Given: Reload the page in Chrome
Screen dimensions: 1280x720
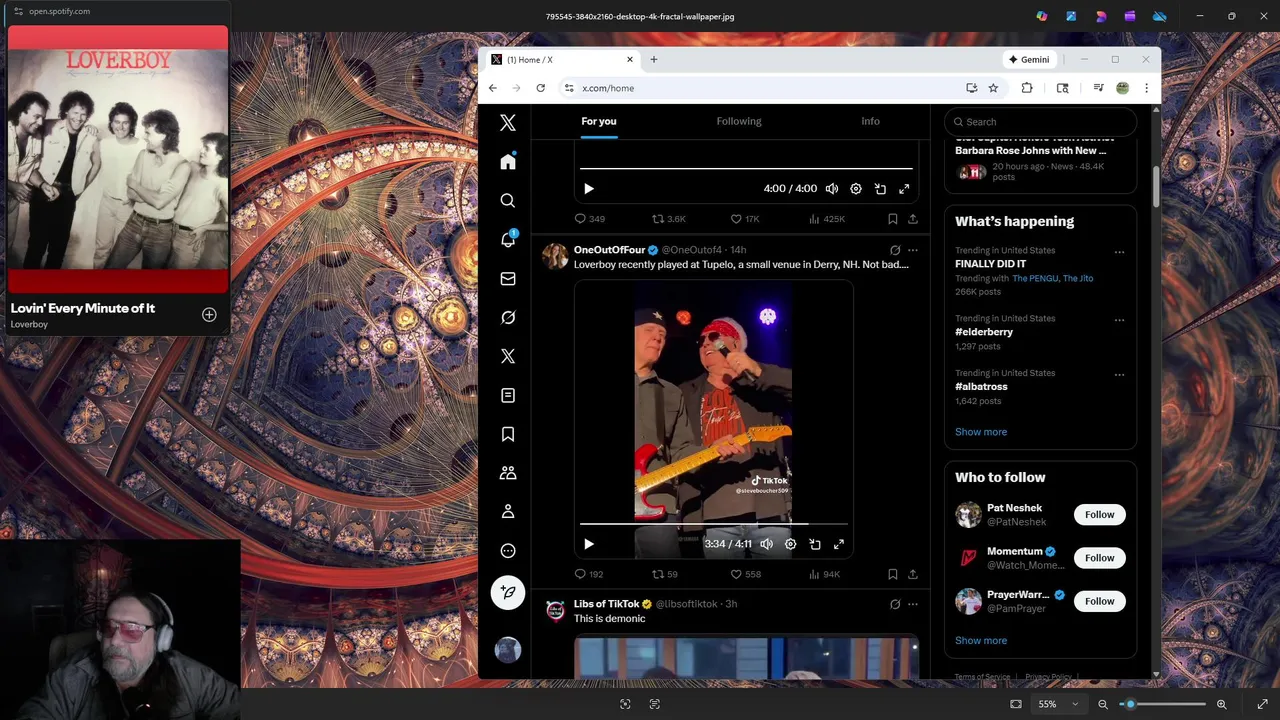Looking at the screenshot, I should (x=541, y=88).
